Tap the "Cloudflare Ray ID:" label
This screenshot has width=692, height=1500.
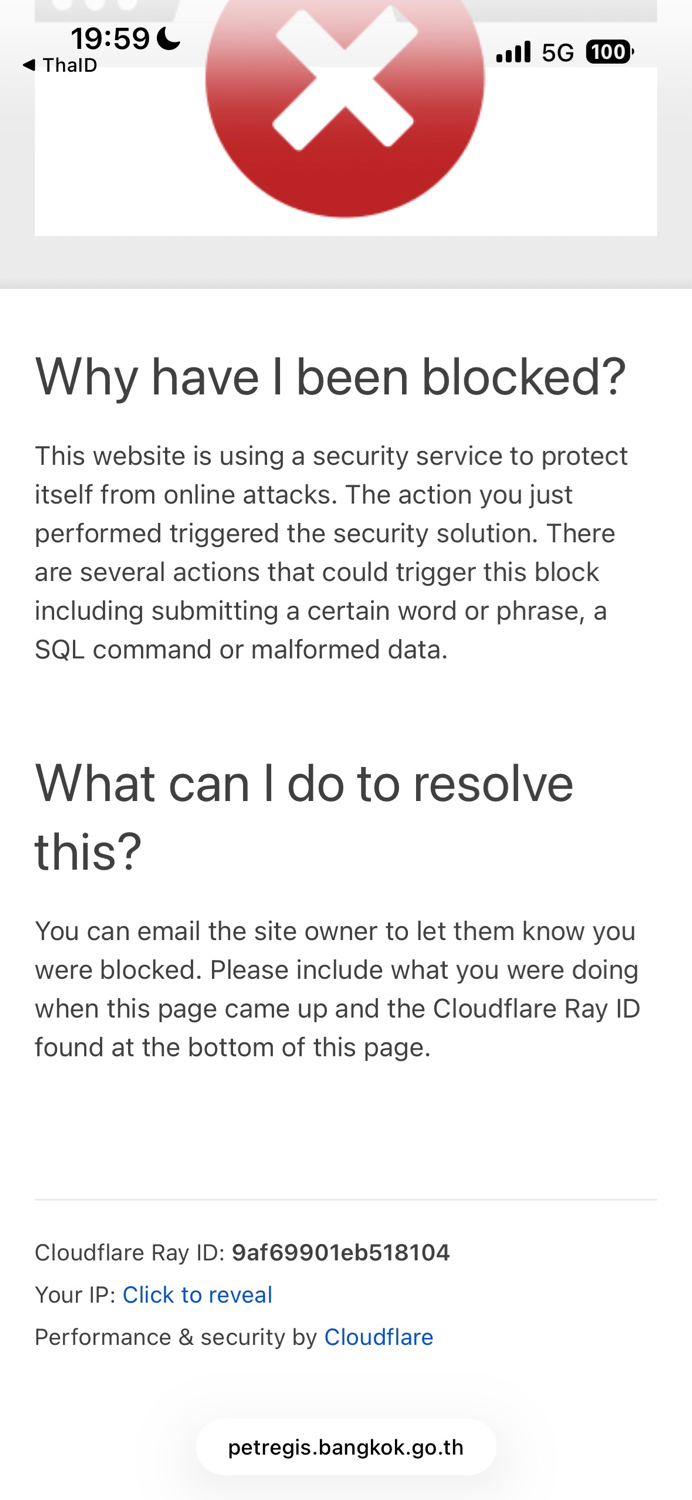click(130, 1252)
